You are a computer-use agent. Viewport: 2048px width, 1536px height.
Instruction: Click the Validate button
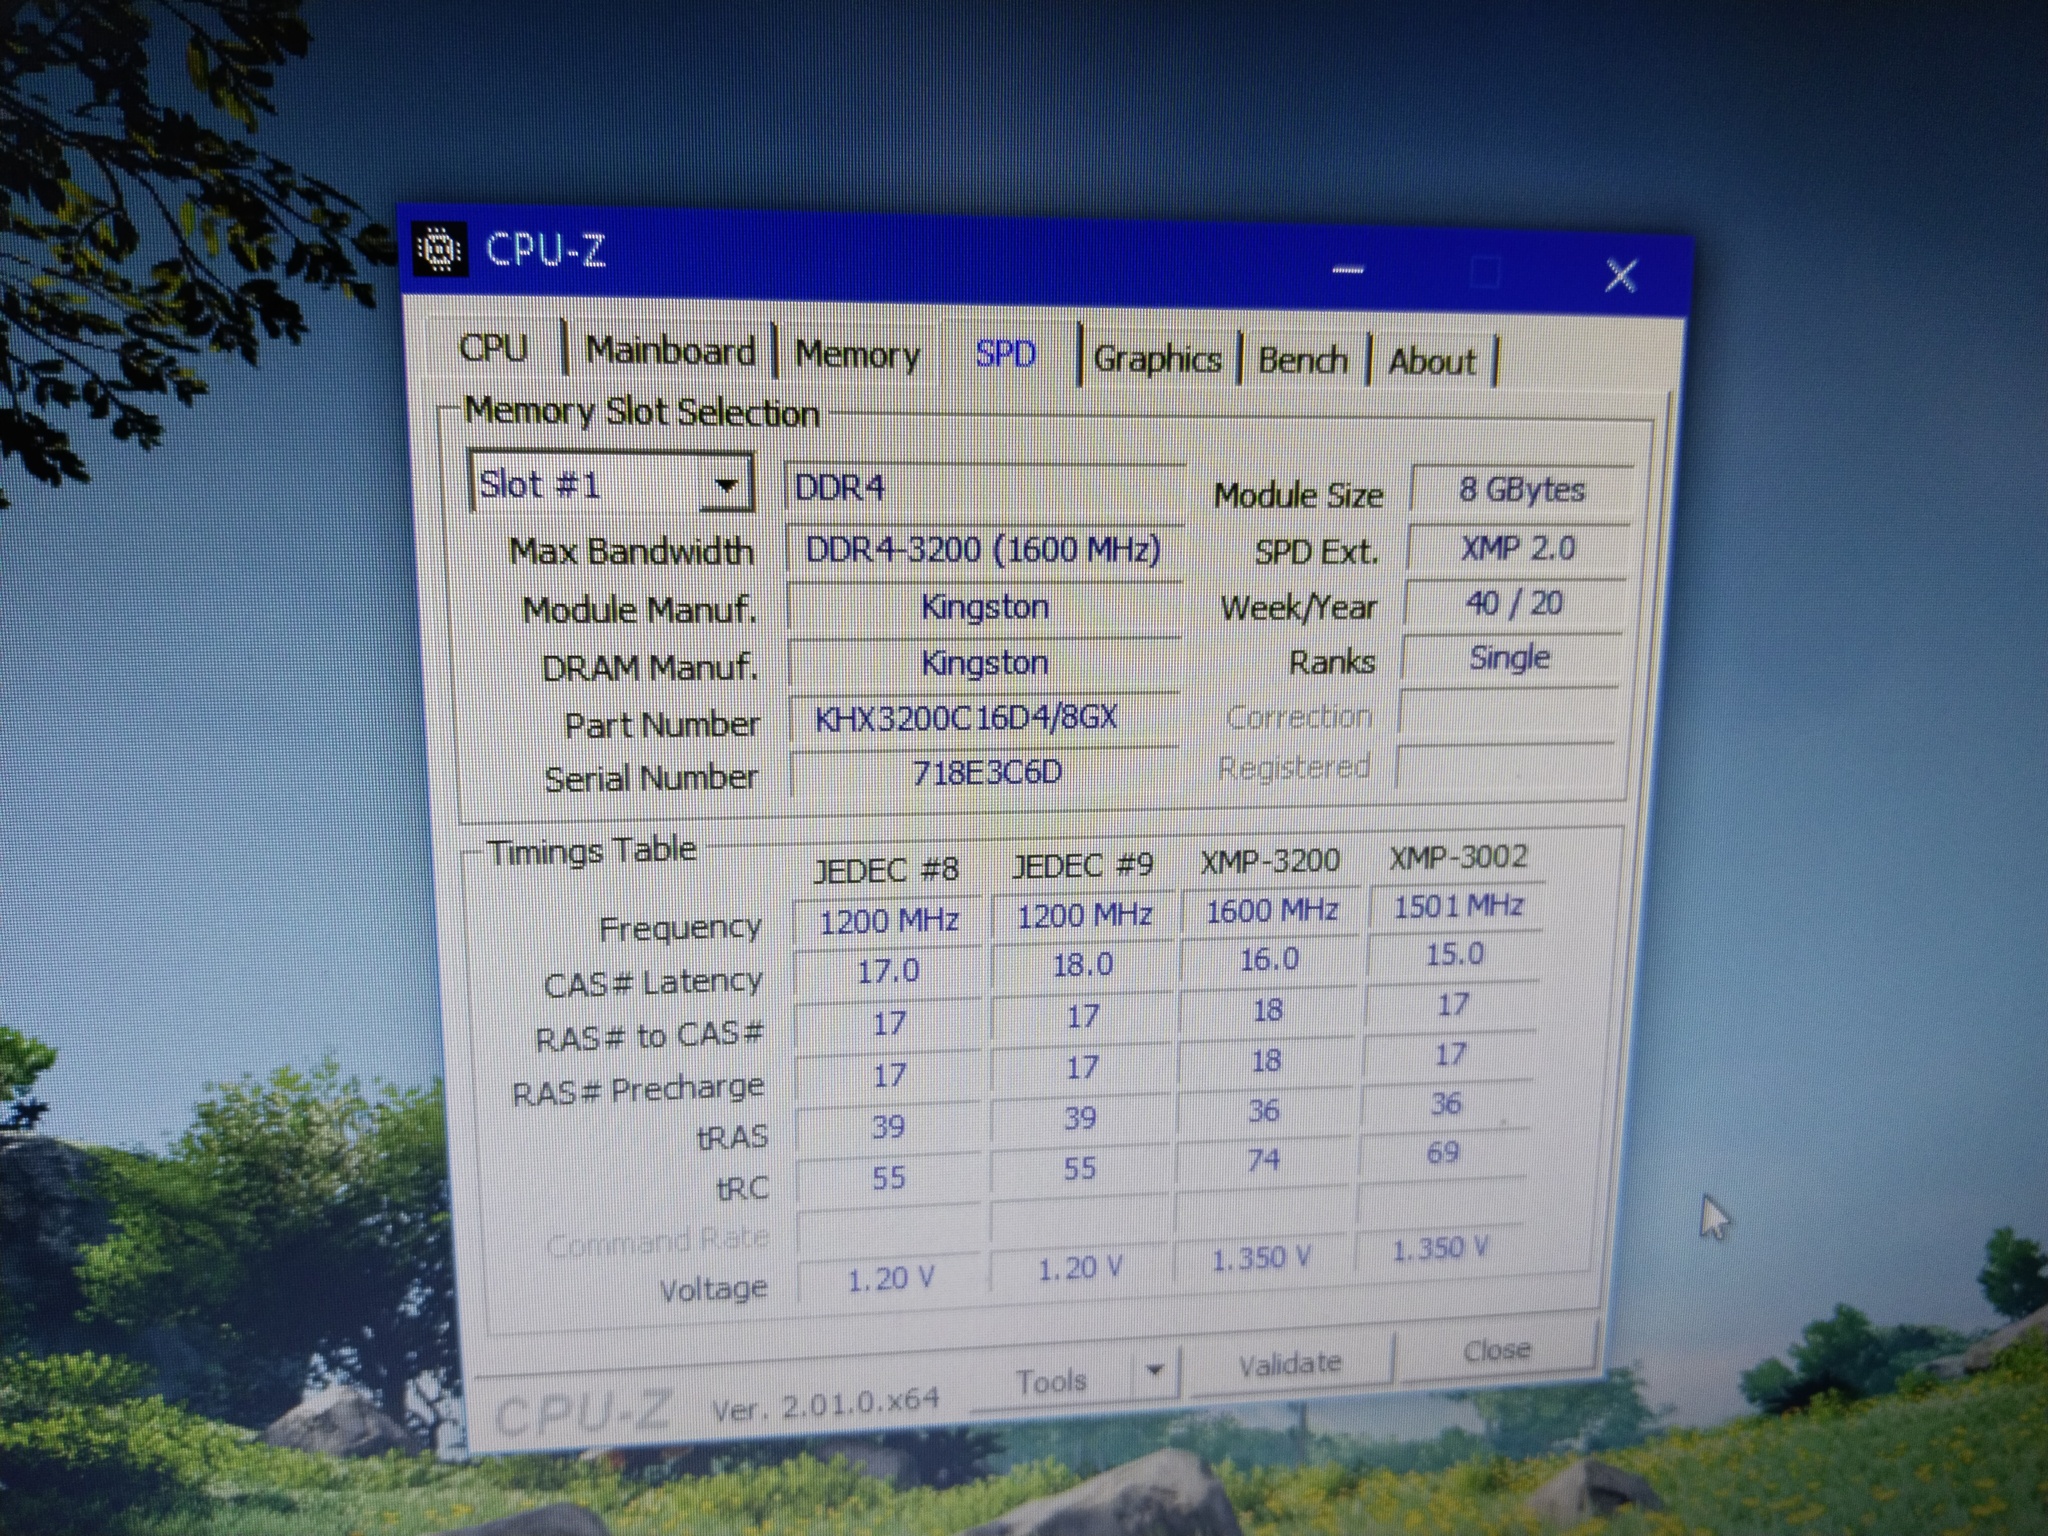pyautogui.click(x=1290, y=1362)
